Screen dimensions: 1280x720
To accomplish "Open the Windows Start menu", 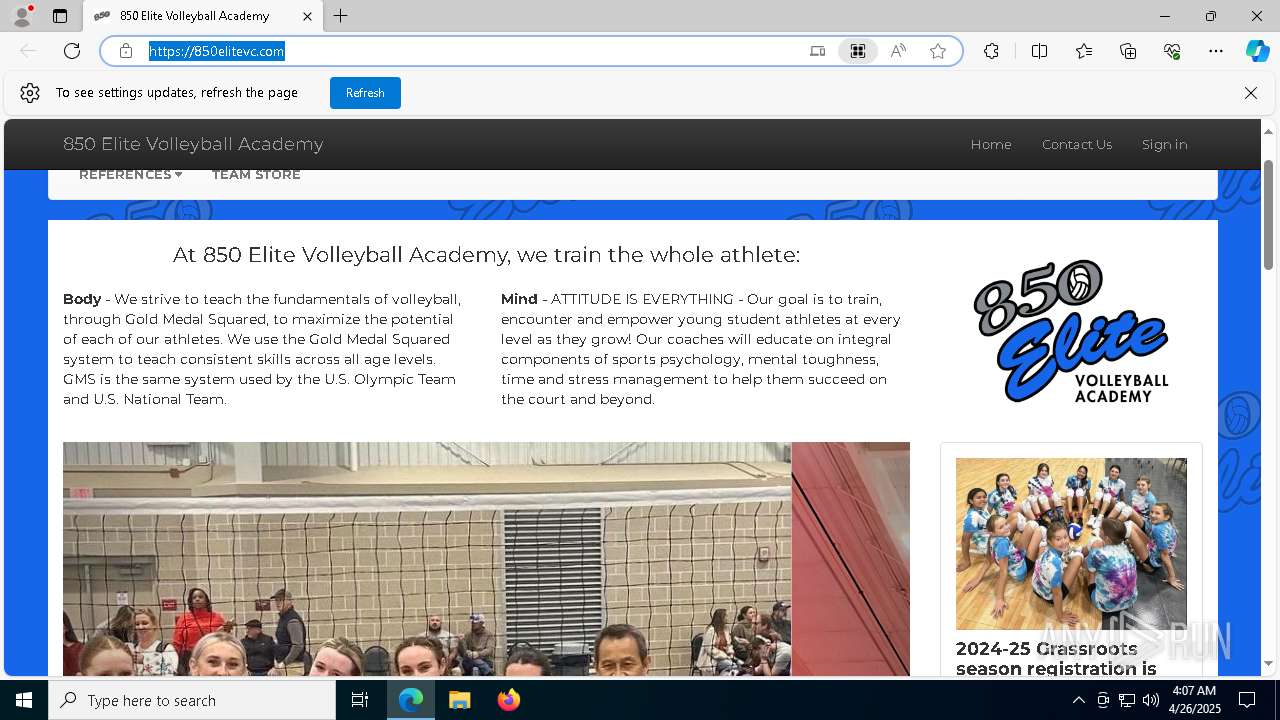I will click(24, 700).
